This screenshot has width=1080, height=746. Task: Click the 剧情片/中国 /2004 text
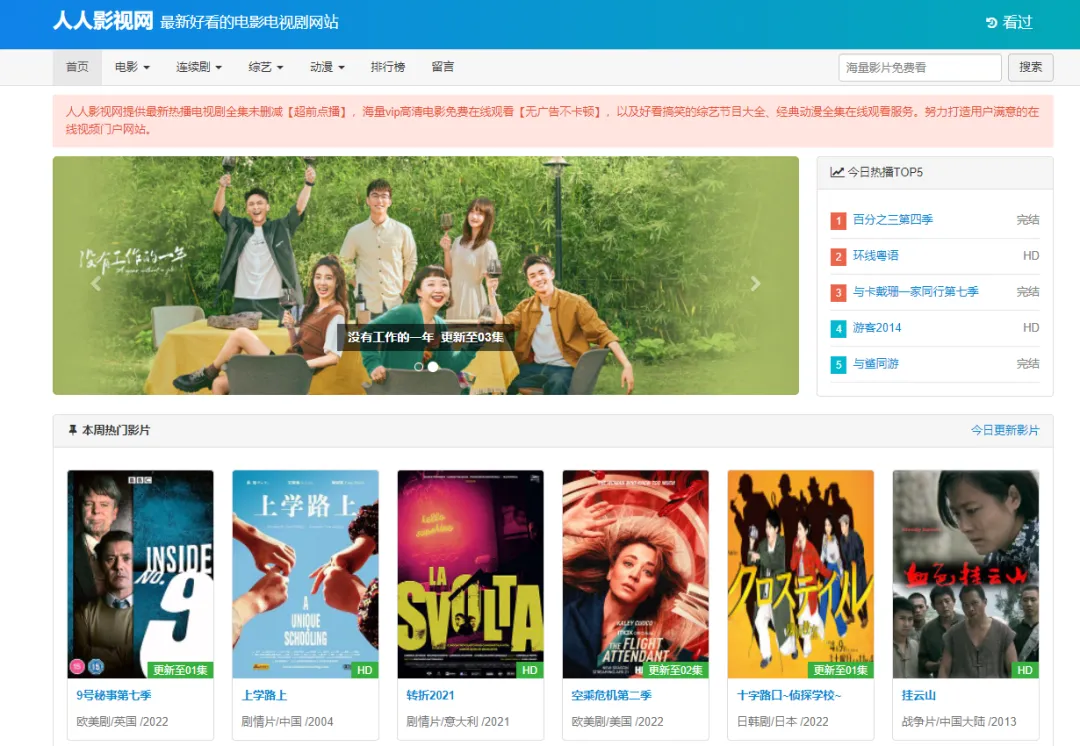[x=287, y=722]
